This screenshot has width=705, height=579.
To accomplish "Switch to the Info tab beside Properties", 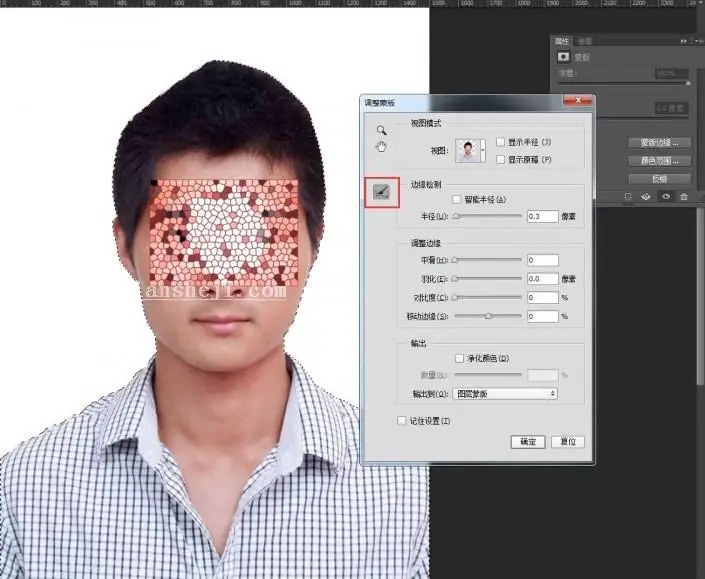I will pyautogui.click(x=585, y=41).
